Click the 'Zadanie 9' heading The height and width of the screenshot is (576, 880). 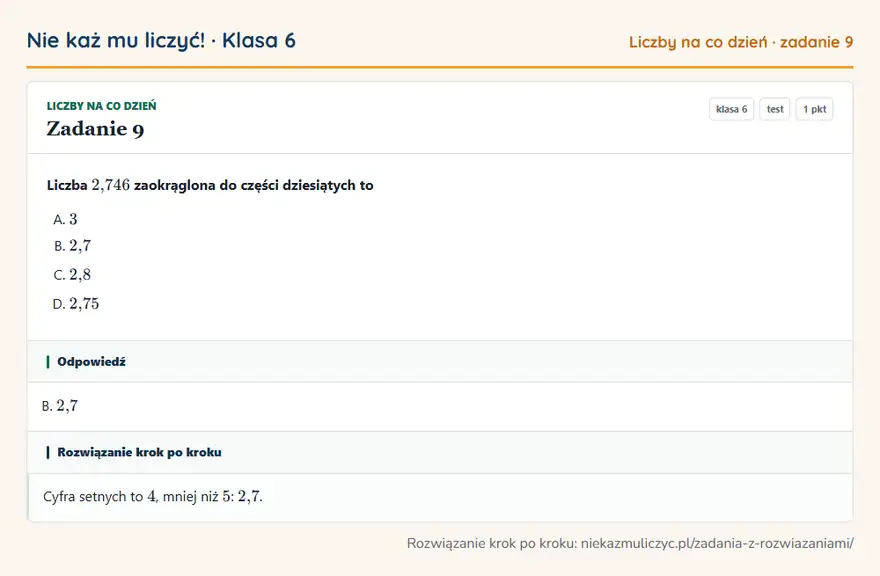(95, 129)
